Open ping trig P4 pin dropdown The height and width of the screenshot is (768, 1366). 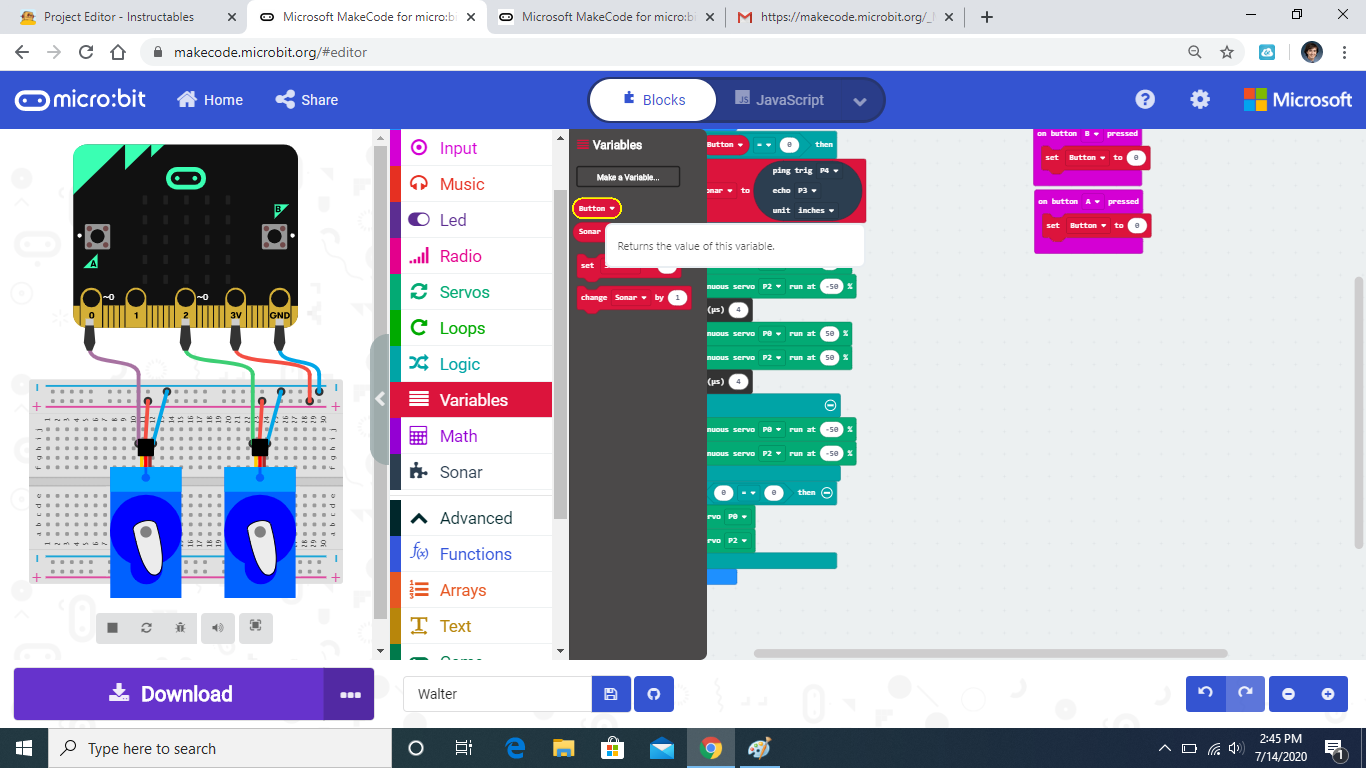[828, 170]
